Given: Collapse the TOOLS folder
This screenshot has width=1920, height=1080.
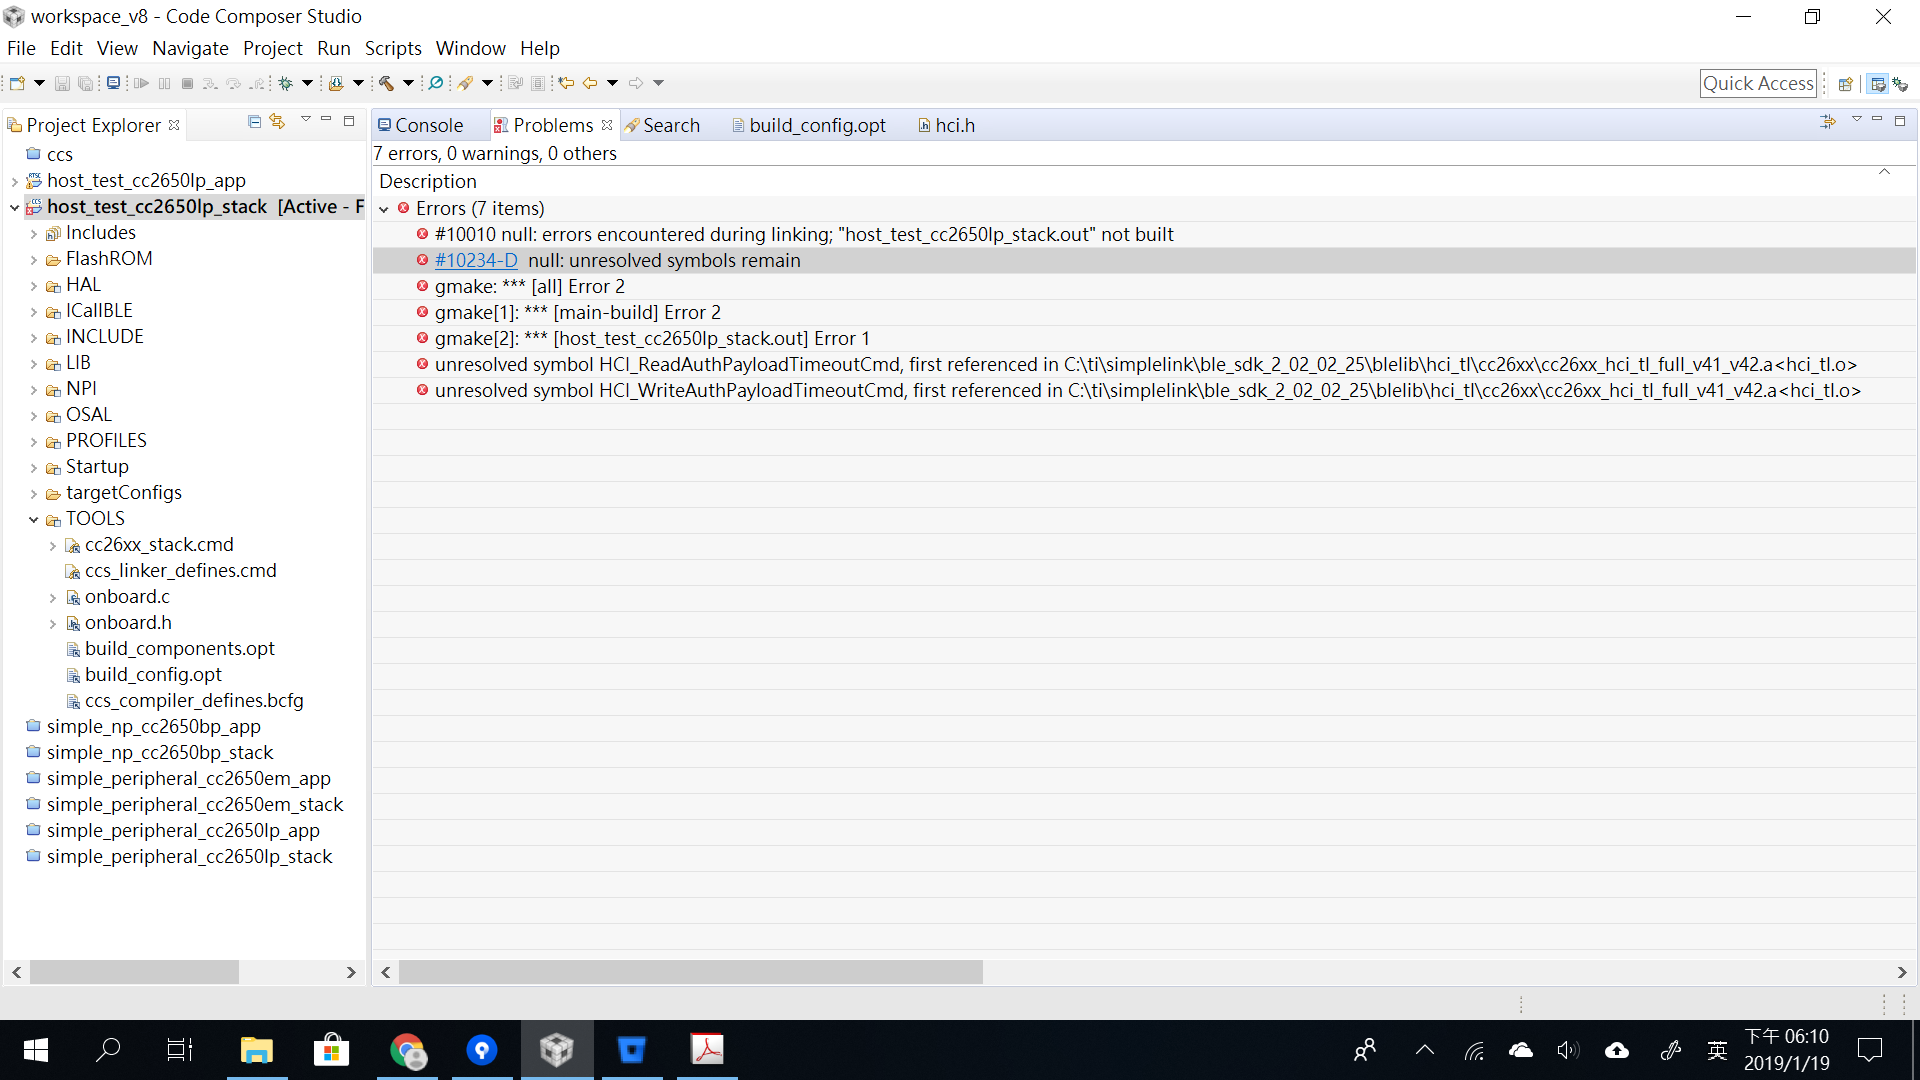Looking at the screenshot, I should [34, 519].
